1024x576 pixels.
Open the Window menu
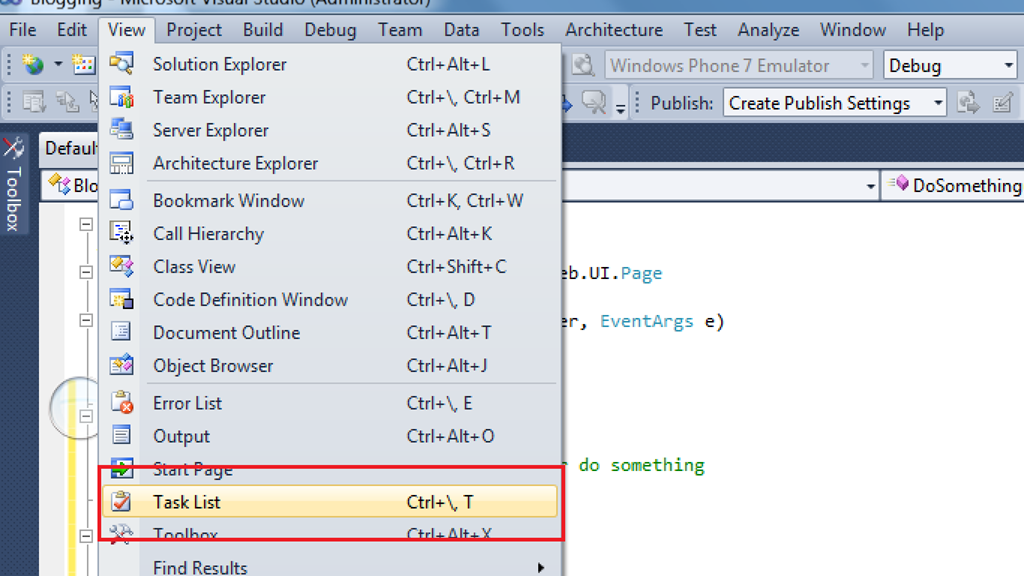coord(853,30)
